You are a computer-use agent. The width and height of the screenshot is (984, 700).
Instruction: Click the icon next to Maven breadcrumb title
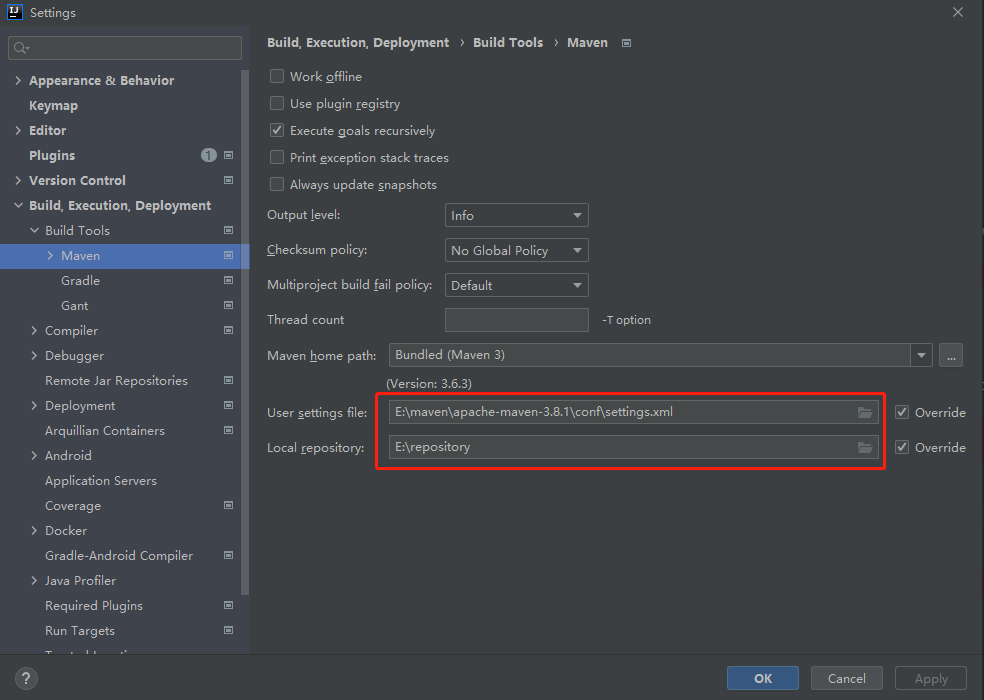coord(626,43)
